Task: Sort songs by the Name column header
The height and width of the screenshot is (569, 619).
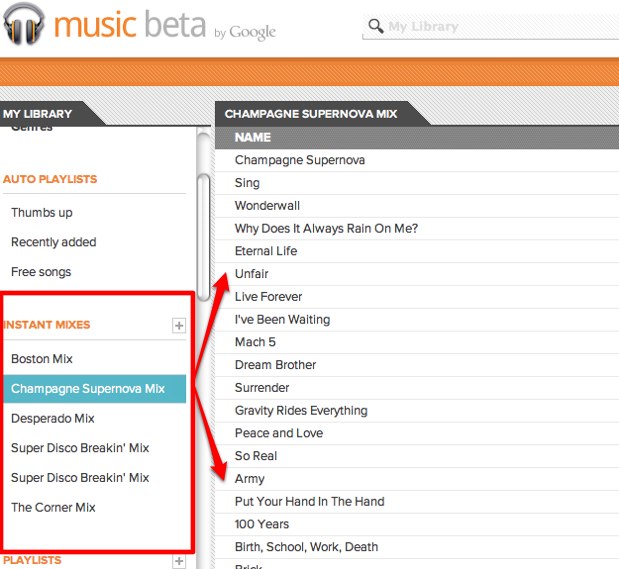Action: point(254,137)
